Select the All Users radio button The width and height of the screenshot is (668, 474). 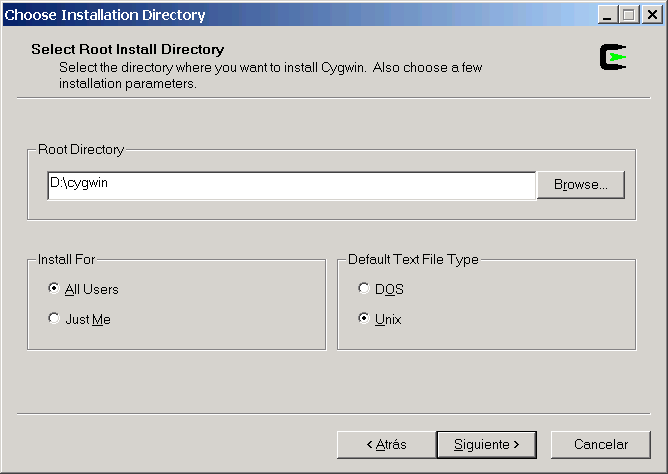[x=54, y=288]
